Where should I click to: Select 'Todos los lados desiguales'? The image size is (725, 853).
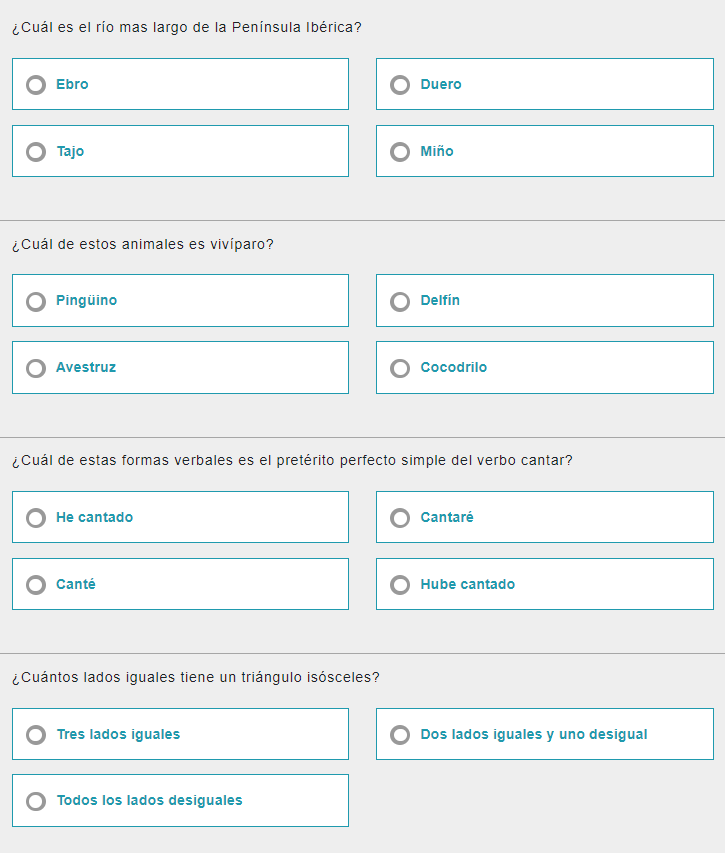tap(36, 800)
